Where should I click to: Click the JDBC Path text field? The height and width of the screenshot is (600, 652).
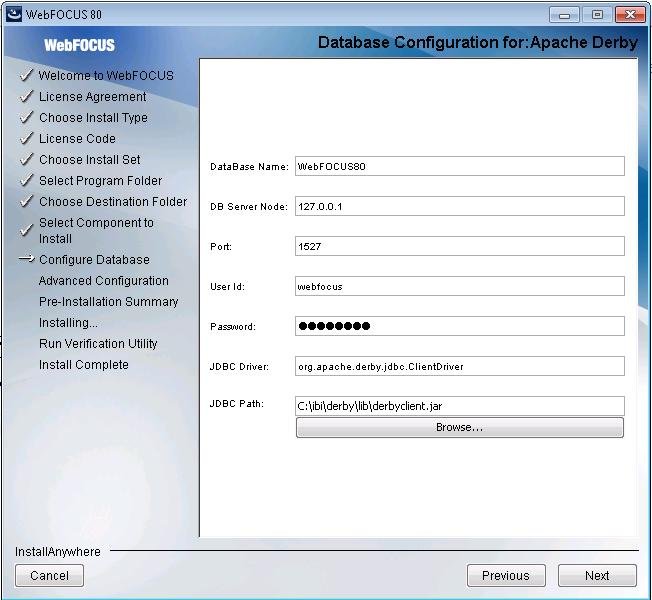tap(459, 405)
